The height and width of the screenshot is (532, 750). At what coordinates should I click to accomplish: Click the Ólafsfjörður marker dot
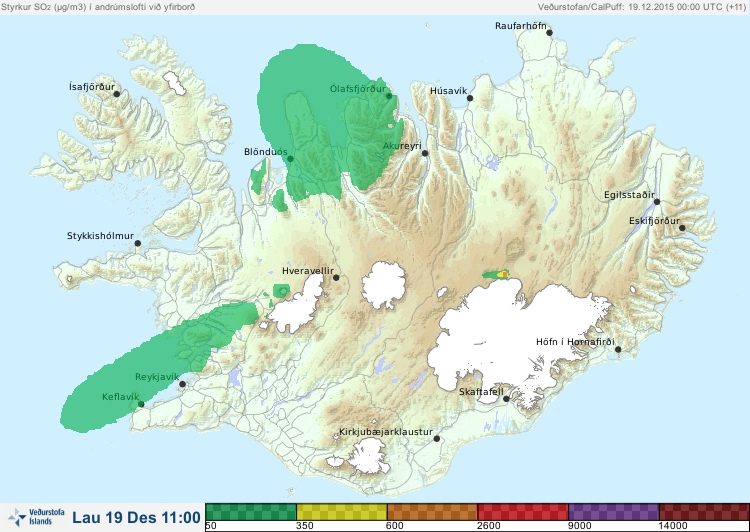pyautogui.click(x=389, y=96)
